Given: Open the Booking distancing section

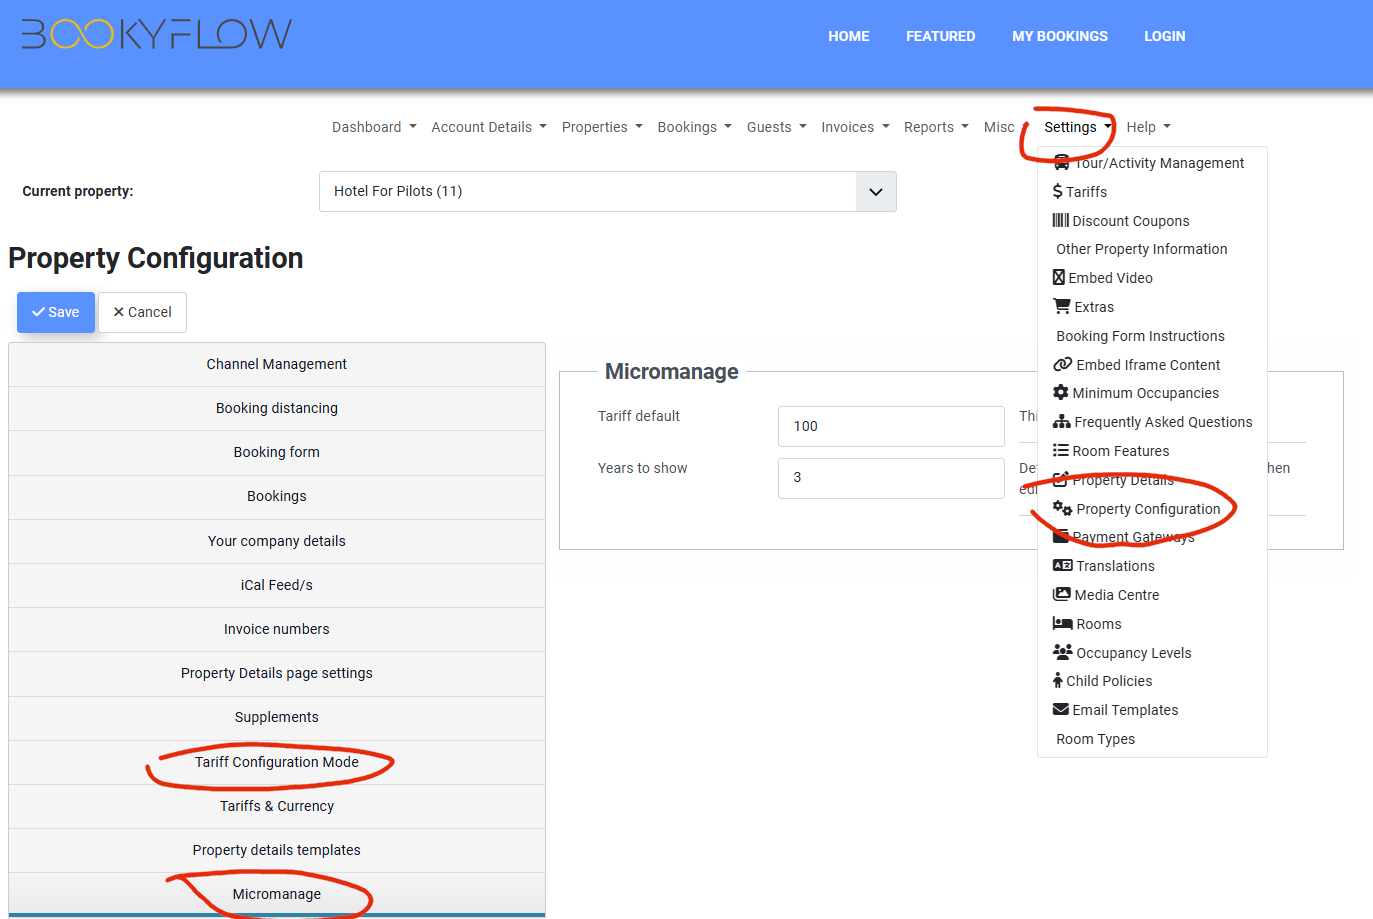Looking at the screenshot, I should pyautogui.click(x=277, y=408).
